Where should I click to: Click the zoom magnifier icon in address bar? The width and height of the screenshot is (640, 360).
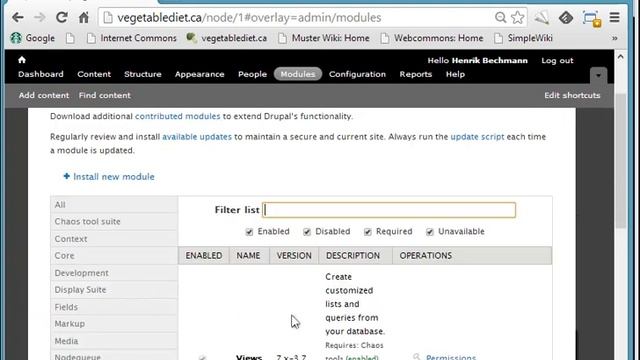500,18
